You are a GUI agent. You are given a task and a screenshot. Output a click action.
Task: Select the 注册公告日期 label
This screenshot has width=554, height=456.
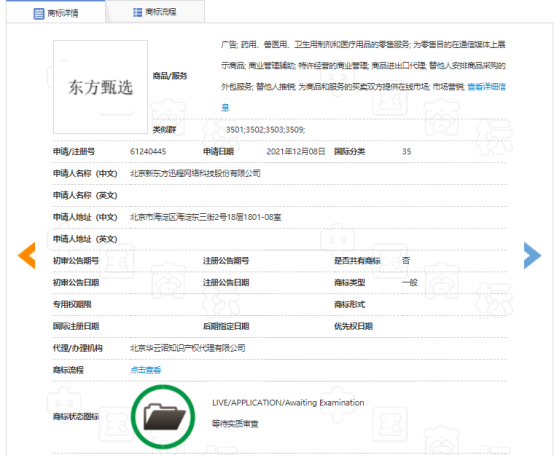tap(226, 283)
